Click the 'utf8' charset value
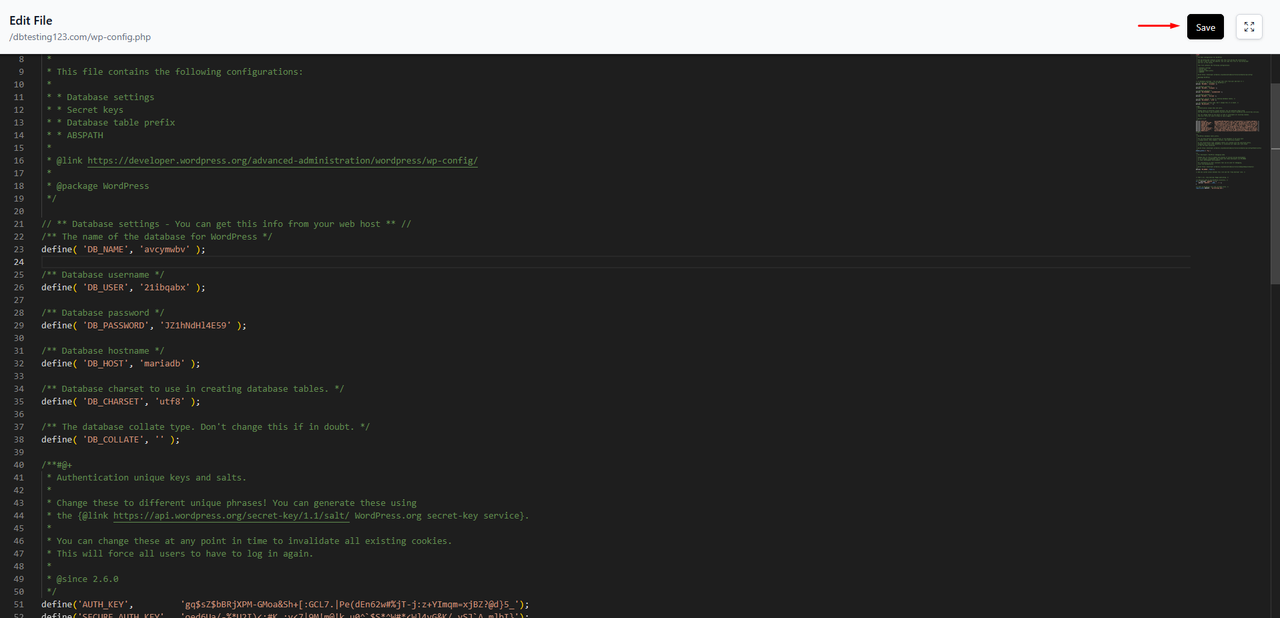 (170, 401)
